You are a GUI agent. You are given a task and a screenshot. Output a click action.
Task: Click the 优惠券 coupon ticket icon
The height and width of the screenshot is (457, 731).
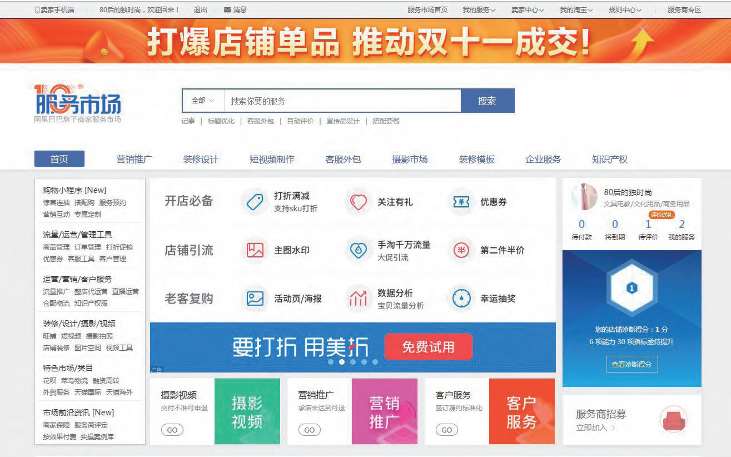[x=461, y=202]
